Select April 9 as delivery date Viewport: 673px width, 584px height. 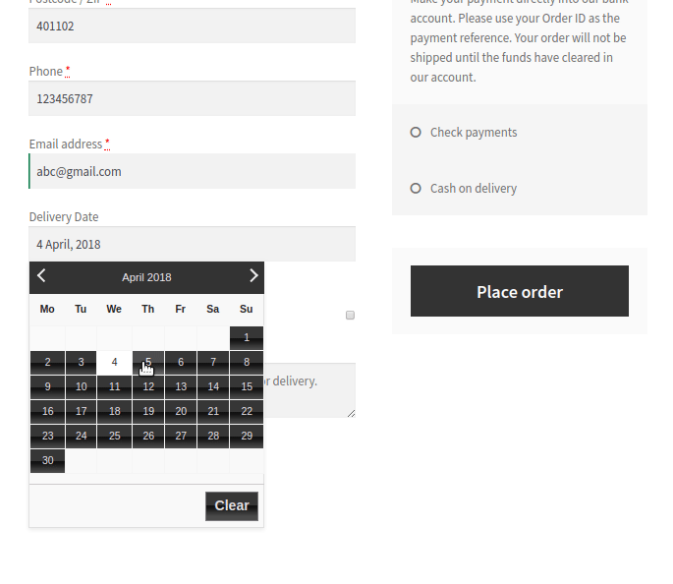pos(48,387)
